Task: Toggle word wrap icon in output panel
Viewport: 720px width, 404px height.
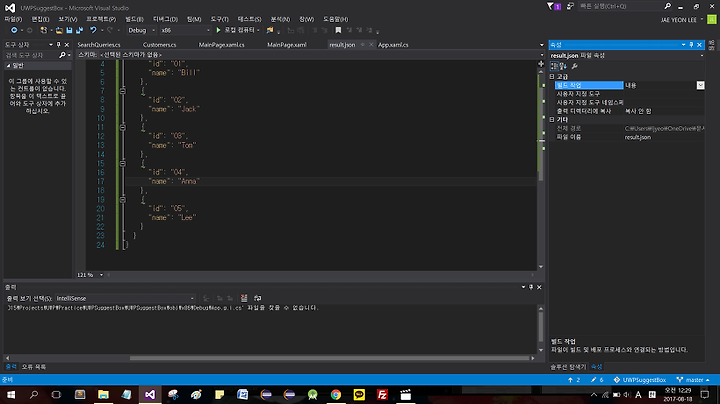Action: click(258, 298)
